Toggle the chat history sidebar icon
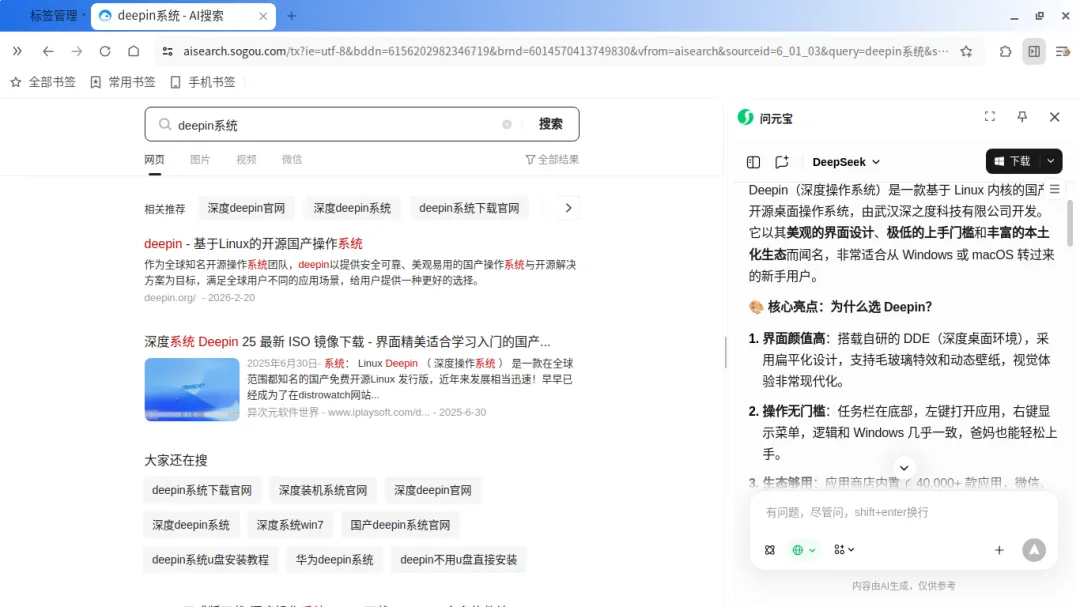 tap(754, 162)
